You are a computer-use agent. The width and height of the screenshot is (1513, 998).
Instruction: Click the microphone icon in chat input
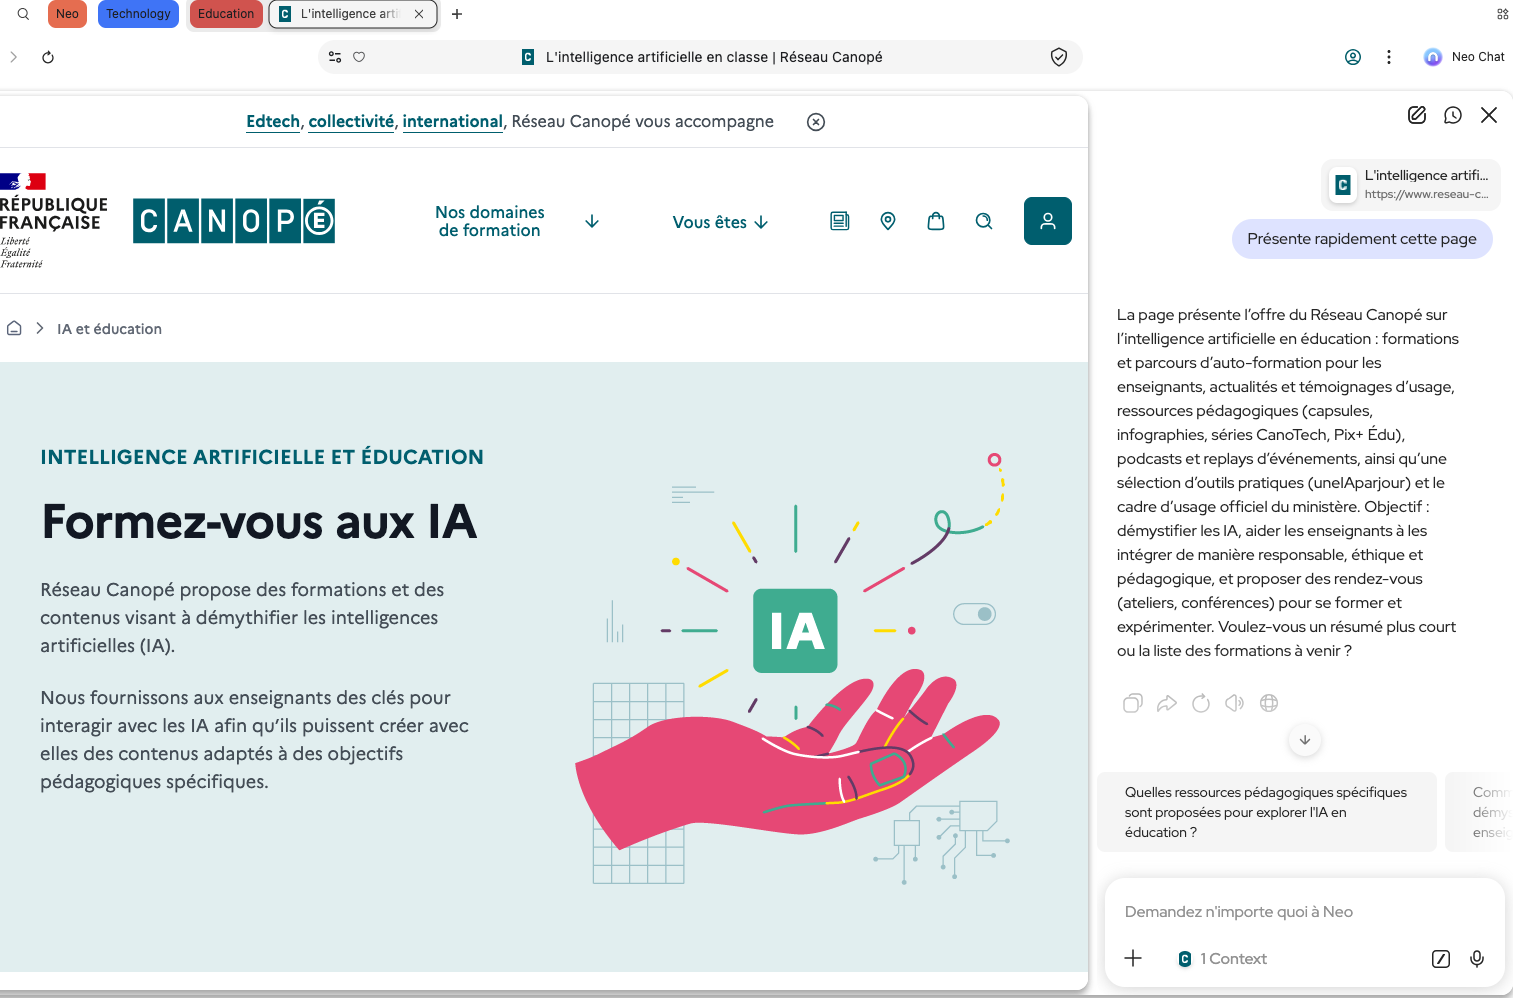pos(1477,959)
